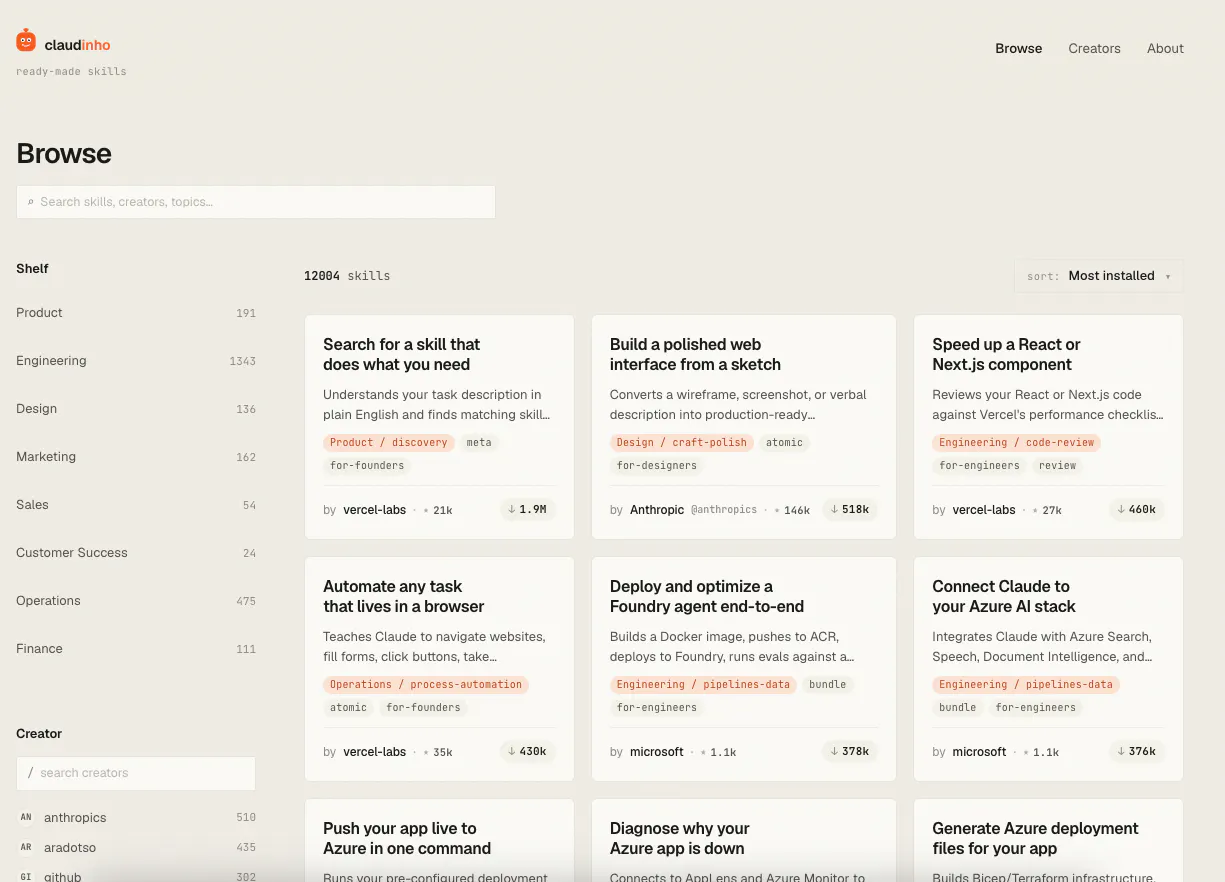Open vercel-labs on the browser automation card

tap(374, 752)
